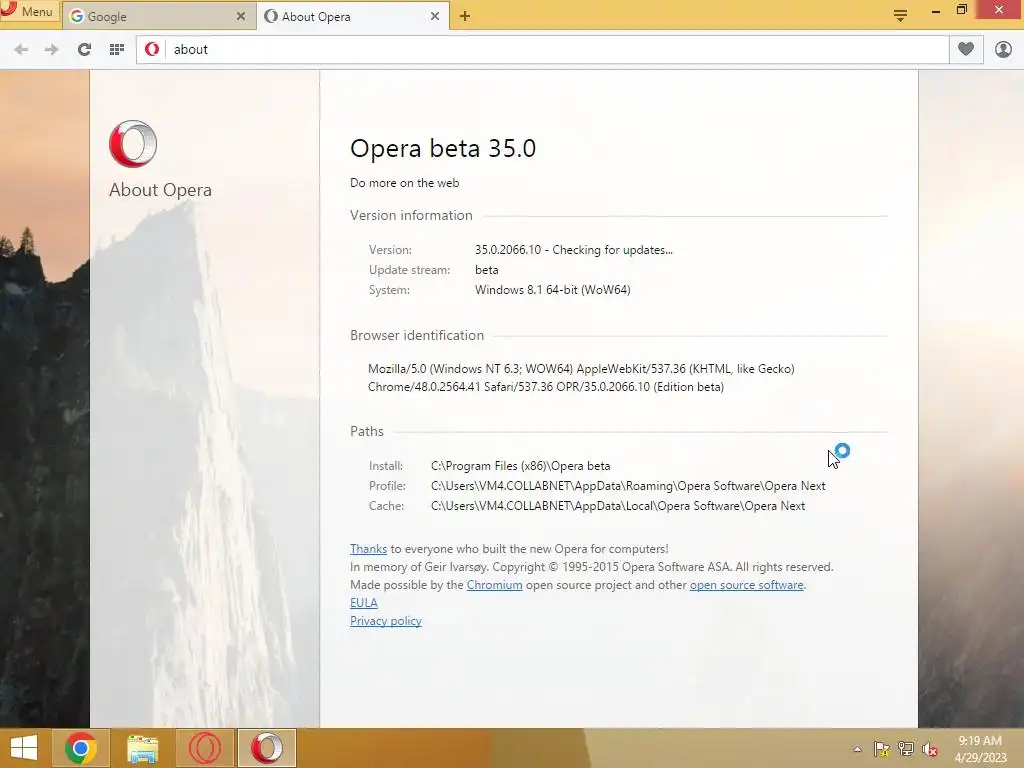
Task: Click the Mozilla/5.0 user agent line
Action: (581, 369)
